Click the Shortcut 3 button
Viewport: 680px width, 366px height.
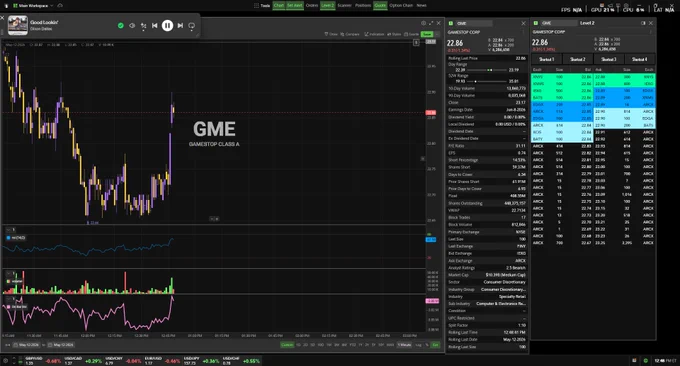point(608,59)
